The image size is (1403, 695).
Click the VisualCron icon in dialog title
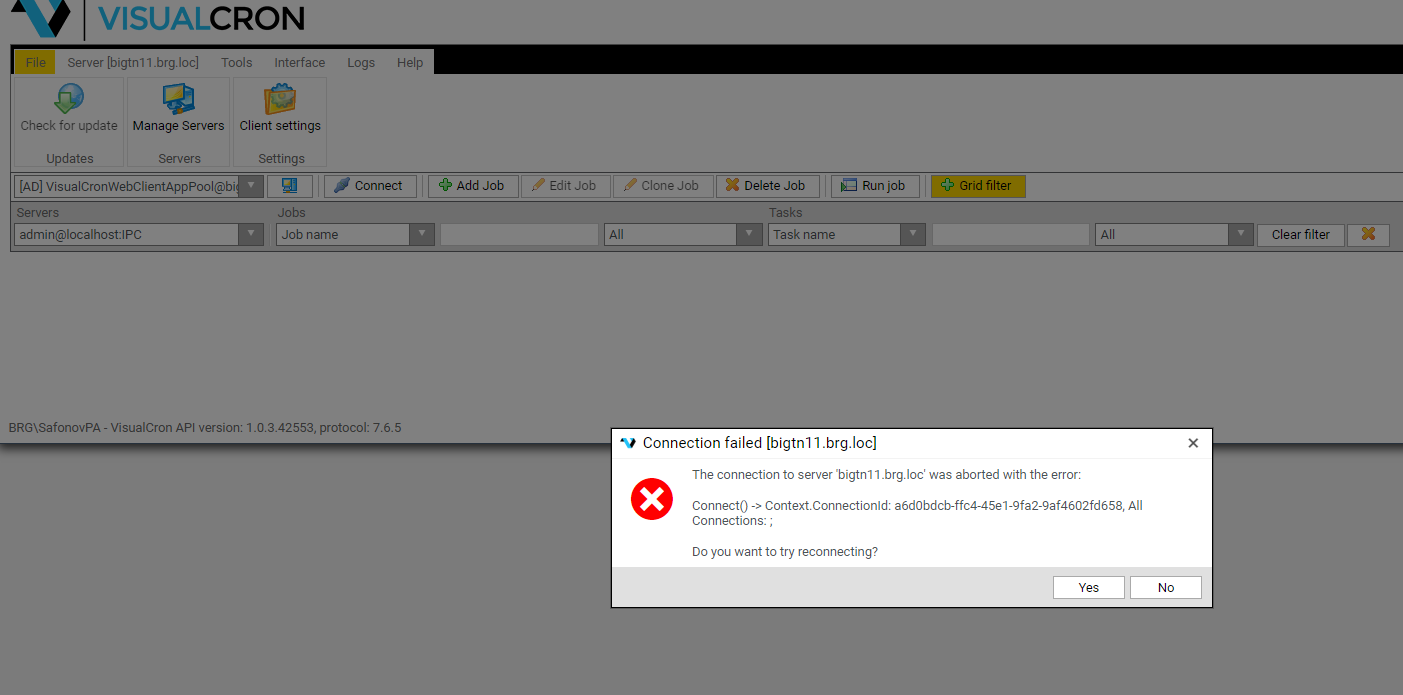[x=628, y=443]
